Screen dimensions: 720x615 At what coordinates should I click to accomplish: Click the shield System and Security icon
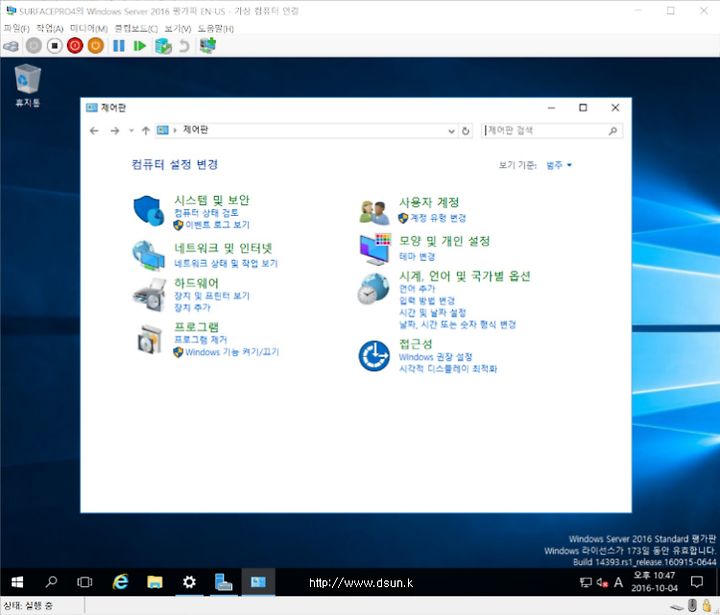[x=149, y=211]
